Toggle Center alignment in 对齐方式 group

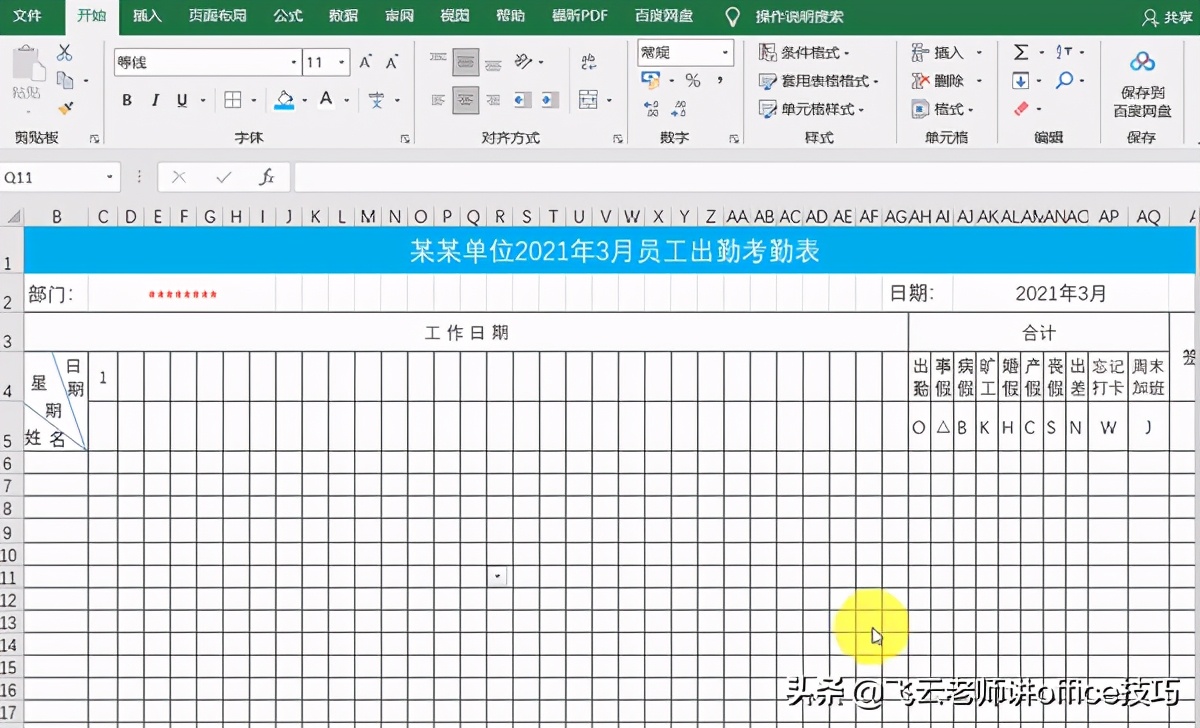[x=464, y=100]
